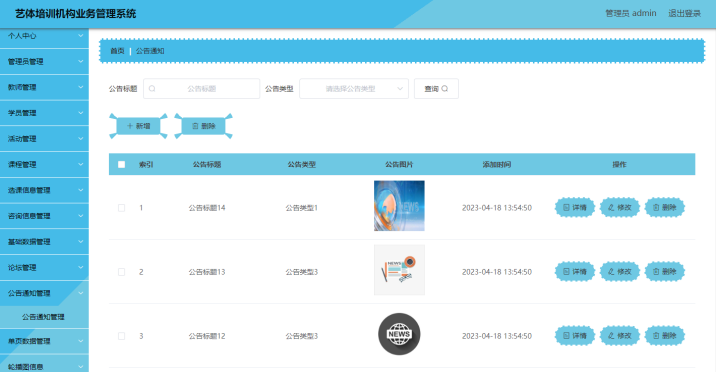The image size is (716, 372).
Task: Click 公告标题14 cell text
Action: point(207,208)
